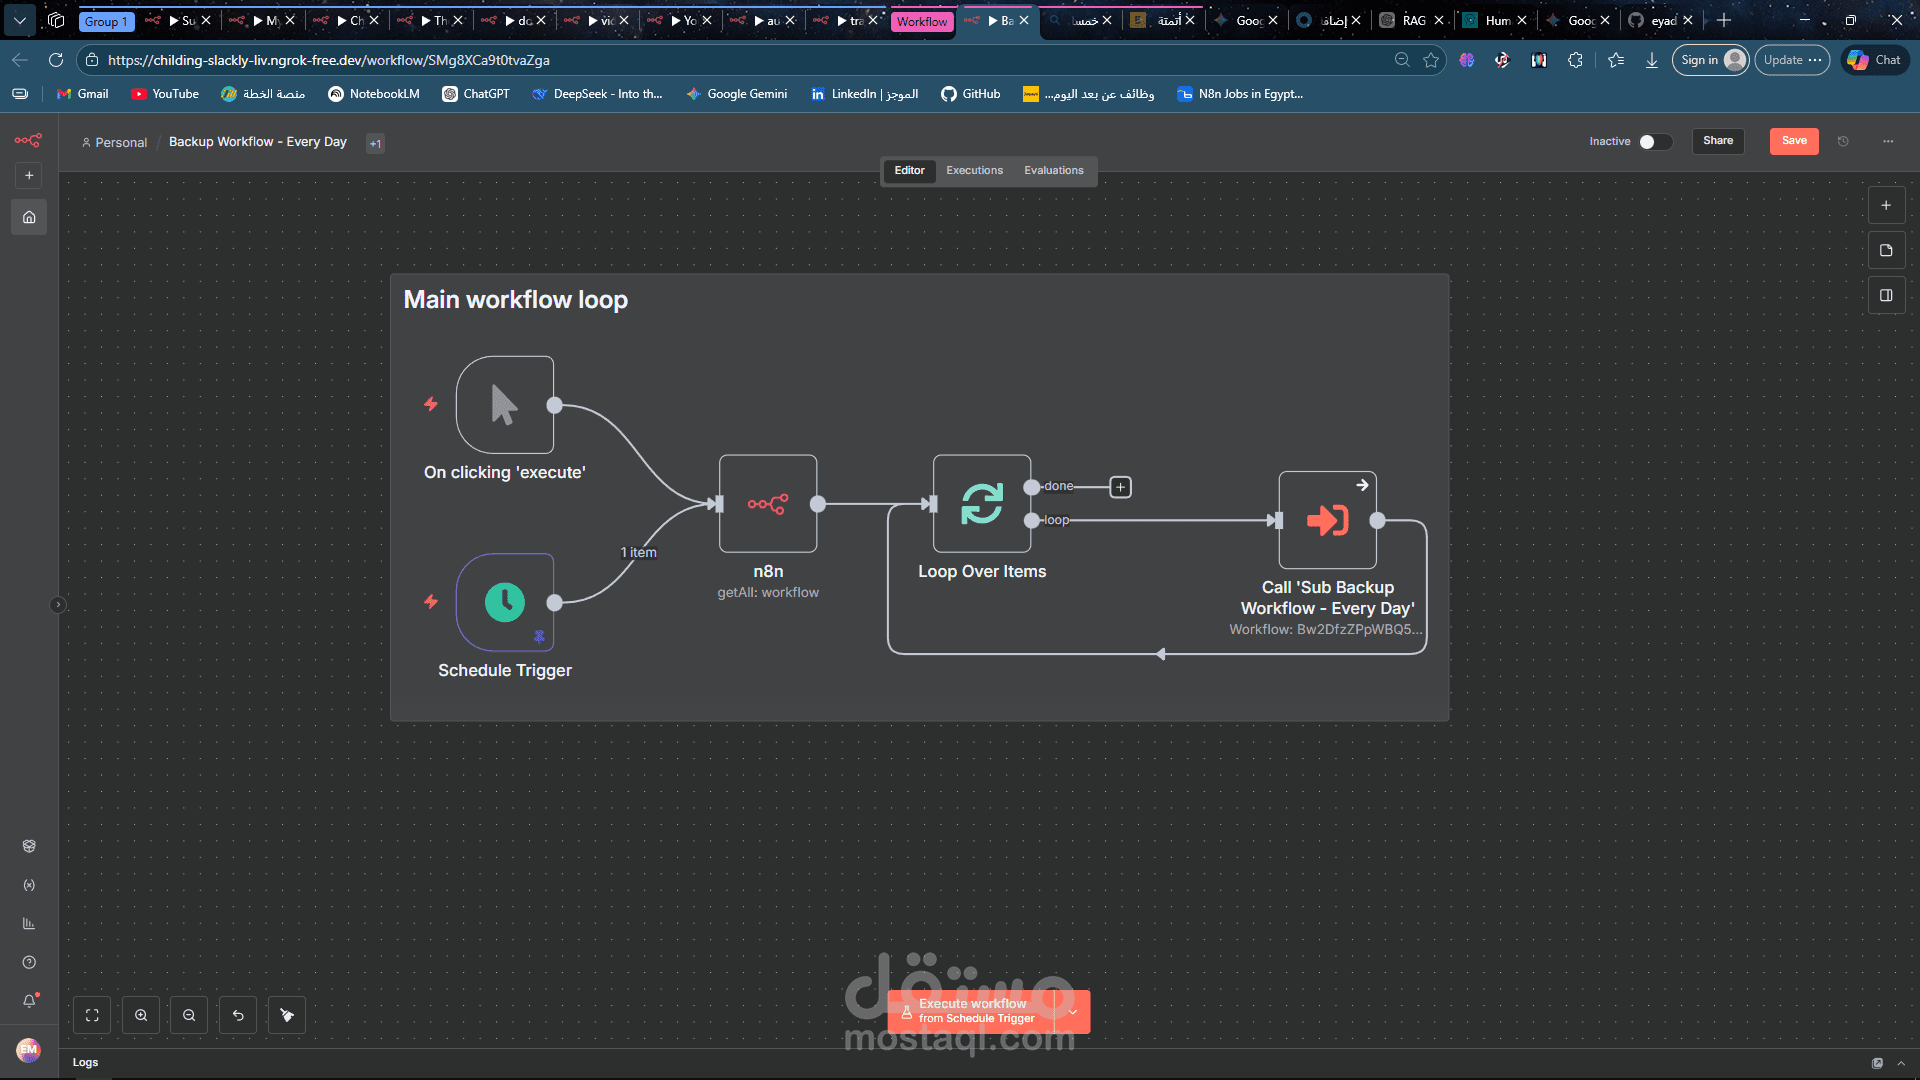Open the Loop Over Items node
Image resolution: width=1920 pixels, height=1080 pixels.
pyautogui.click(x=981, y=504)
